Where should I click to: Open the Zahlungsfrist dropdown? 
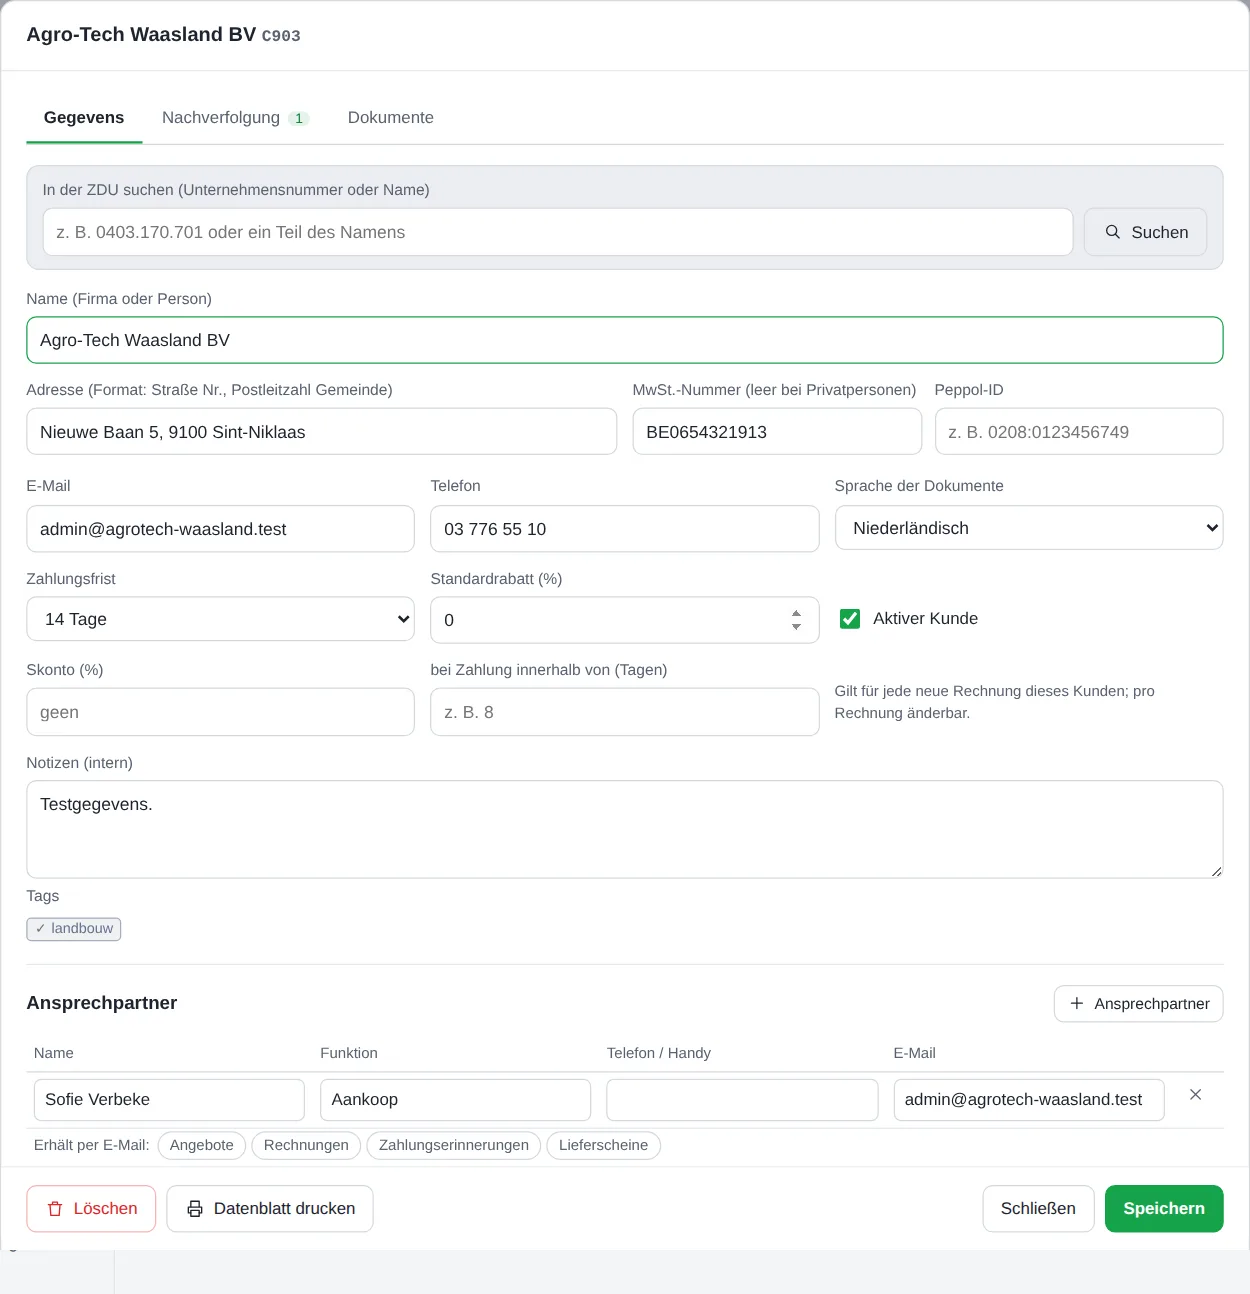(x=220, y=619)
